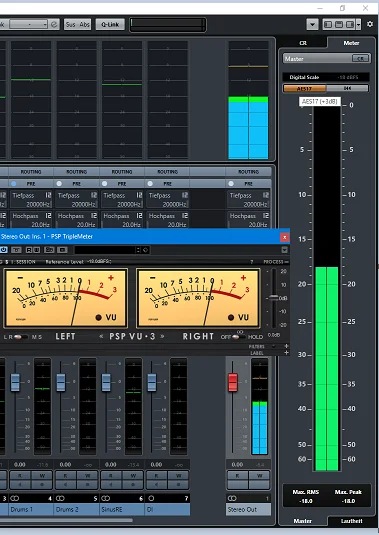The width and height of the screenshot is (379, 535).
Task: Toggle PRE section bypass dot on Stereo Out
Action: [x=231, y=184]
